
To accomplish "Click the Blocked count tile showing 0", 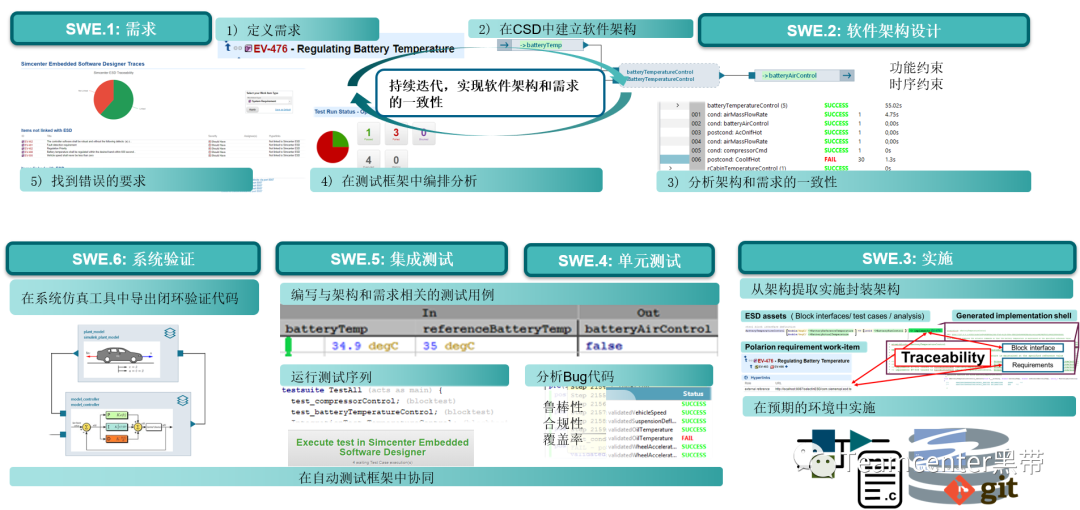I will pos(424,134).
